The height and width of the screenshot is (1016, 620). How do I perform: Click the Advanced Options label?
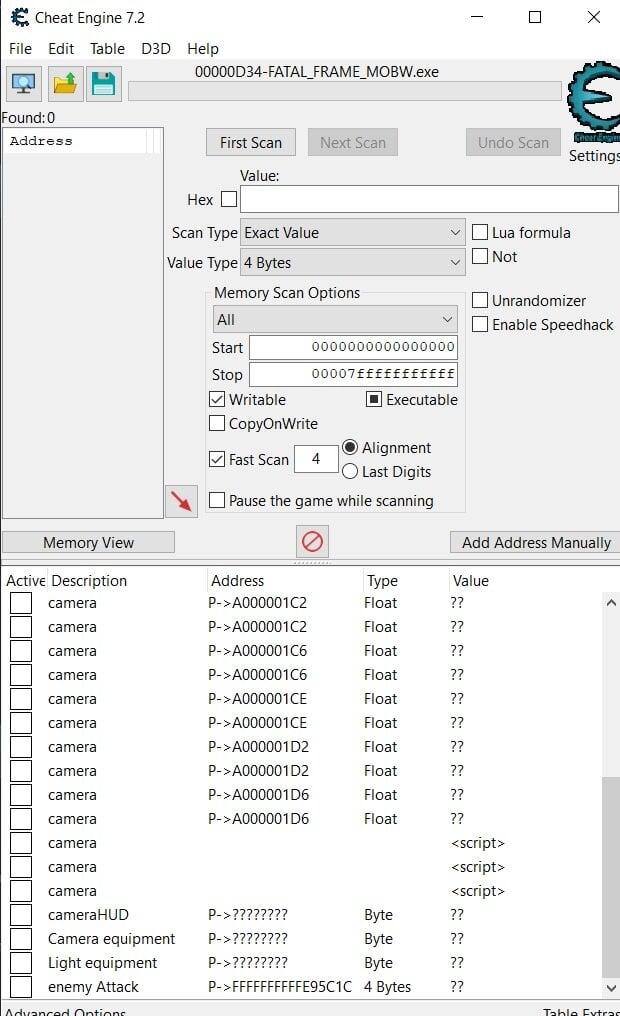point(65,1011)
